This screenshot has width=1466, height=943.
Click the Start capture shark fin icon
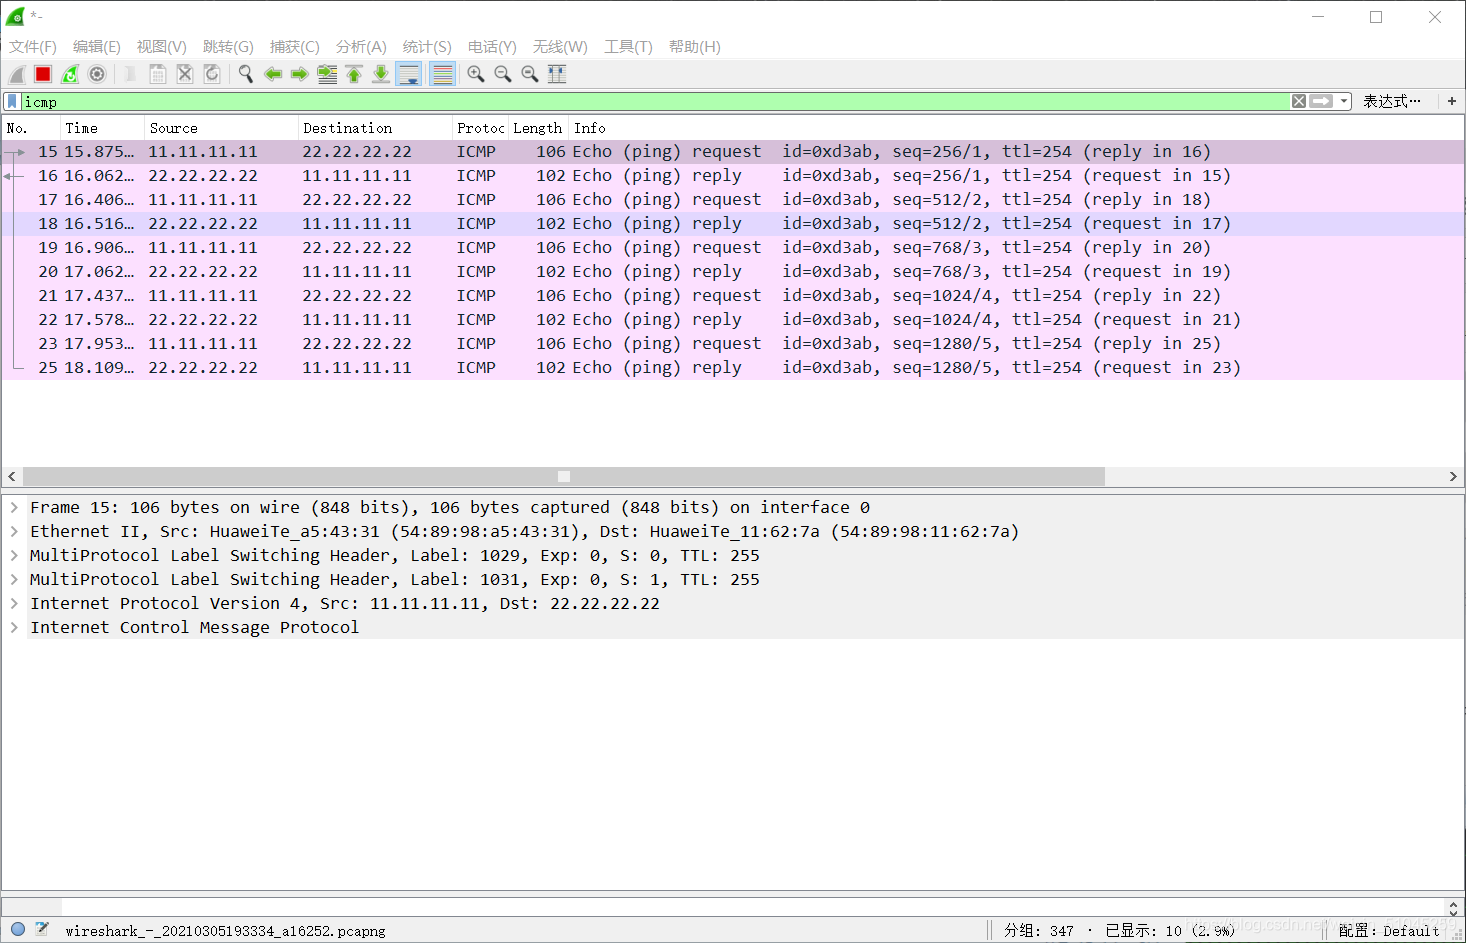[16, 74]
